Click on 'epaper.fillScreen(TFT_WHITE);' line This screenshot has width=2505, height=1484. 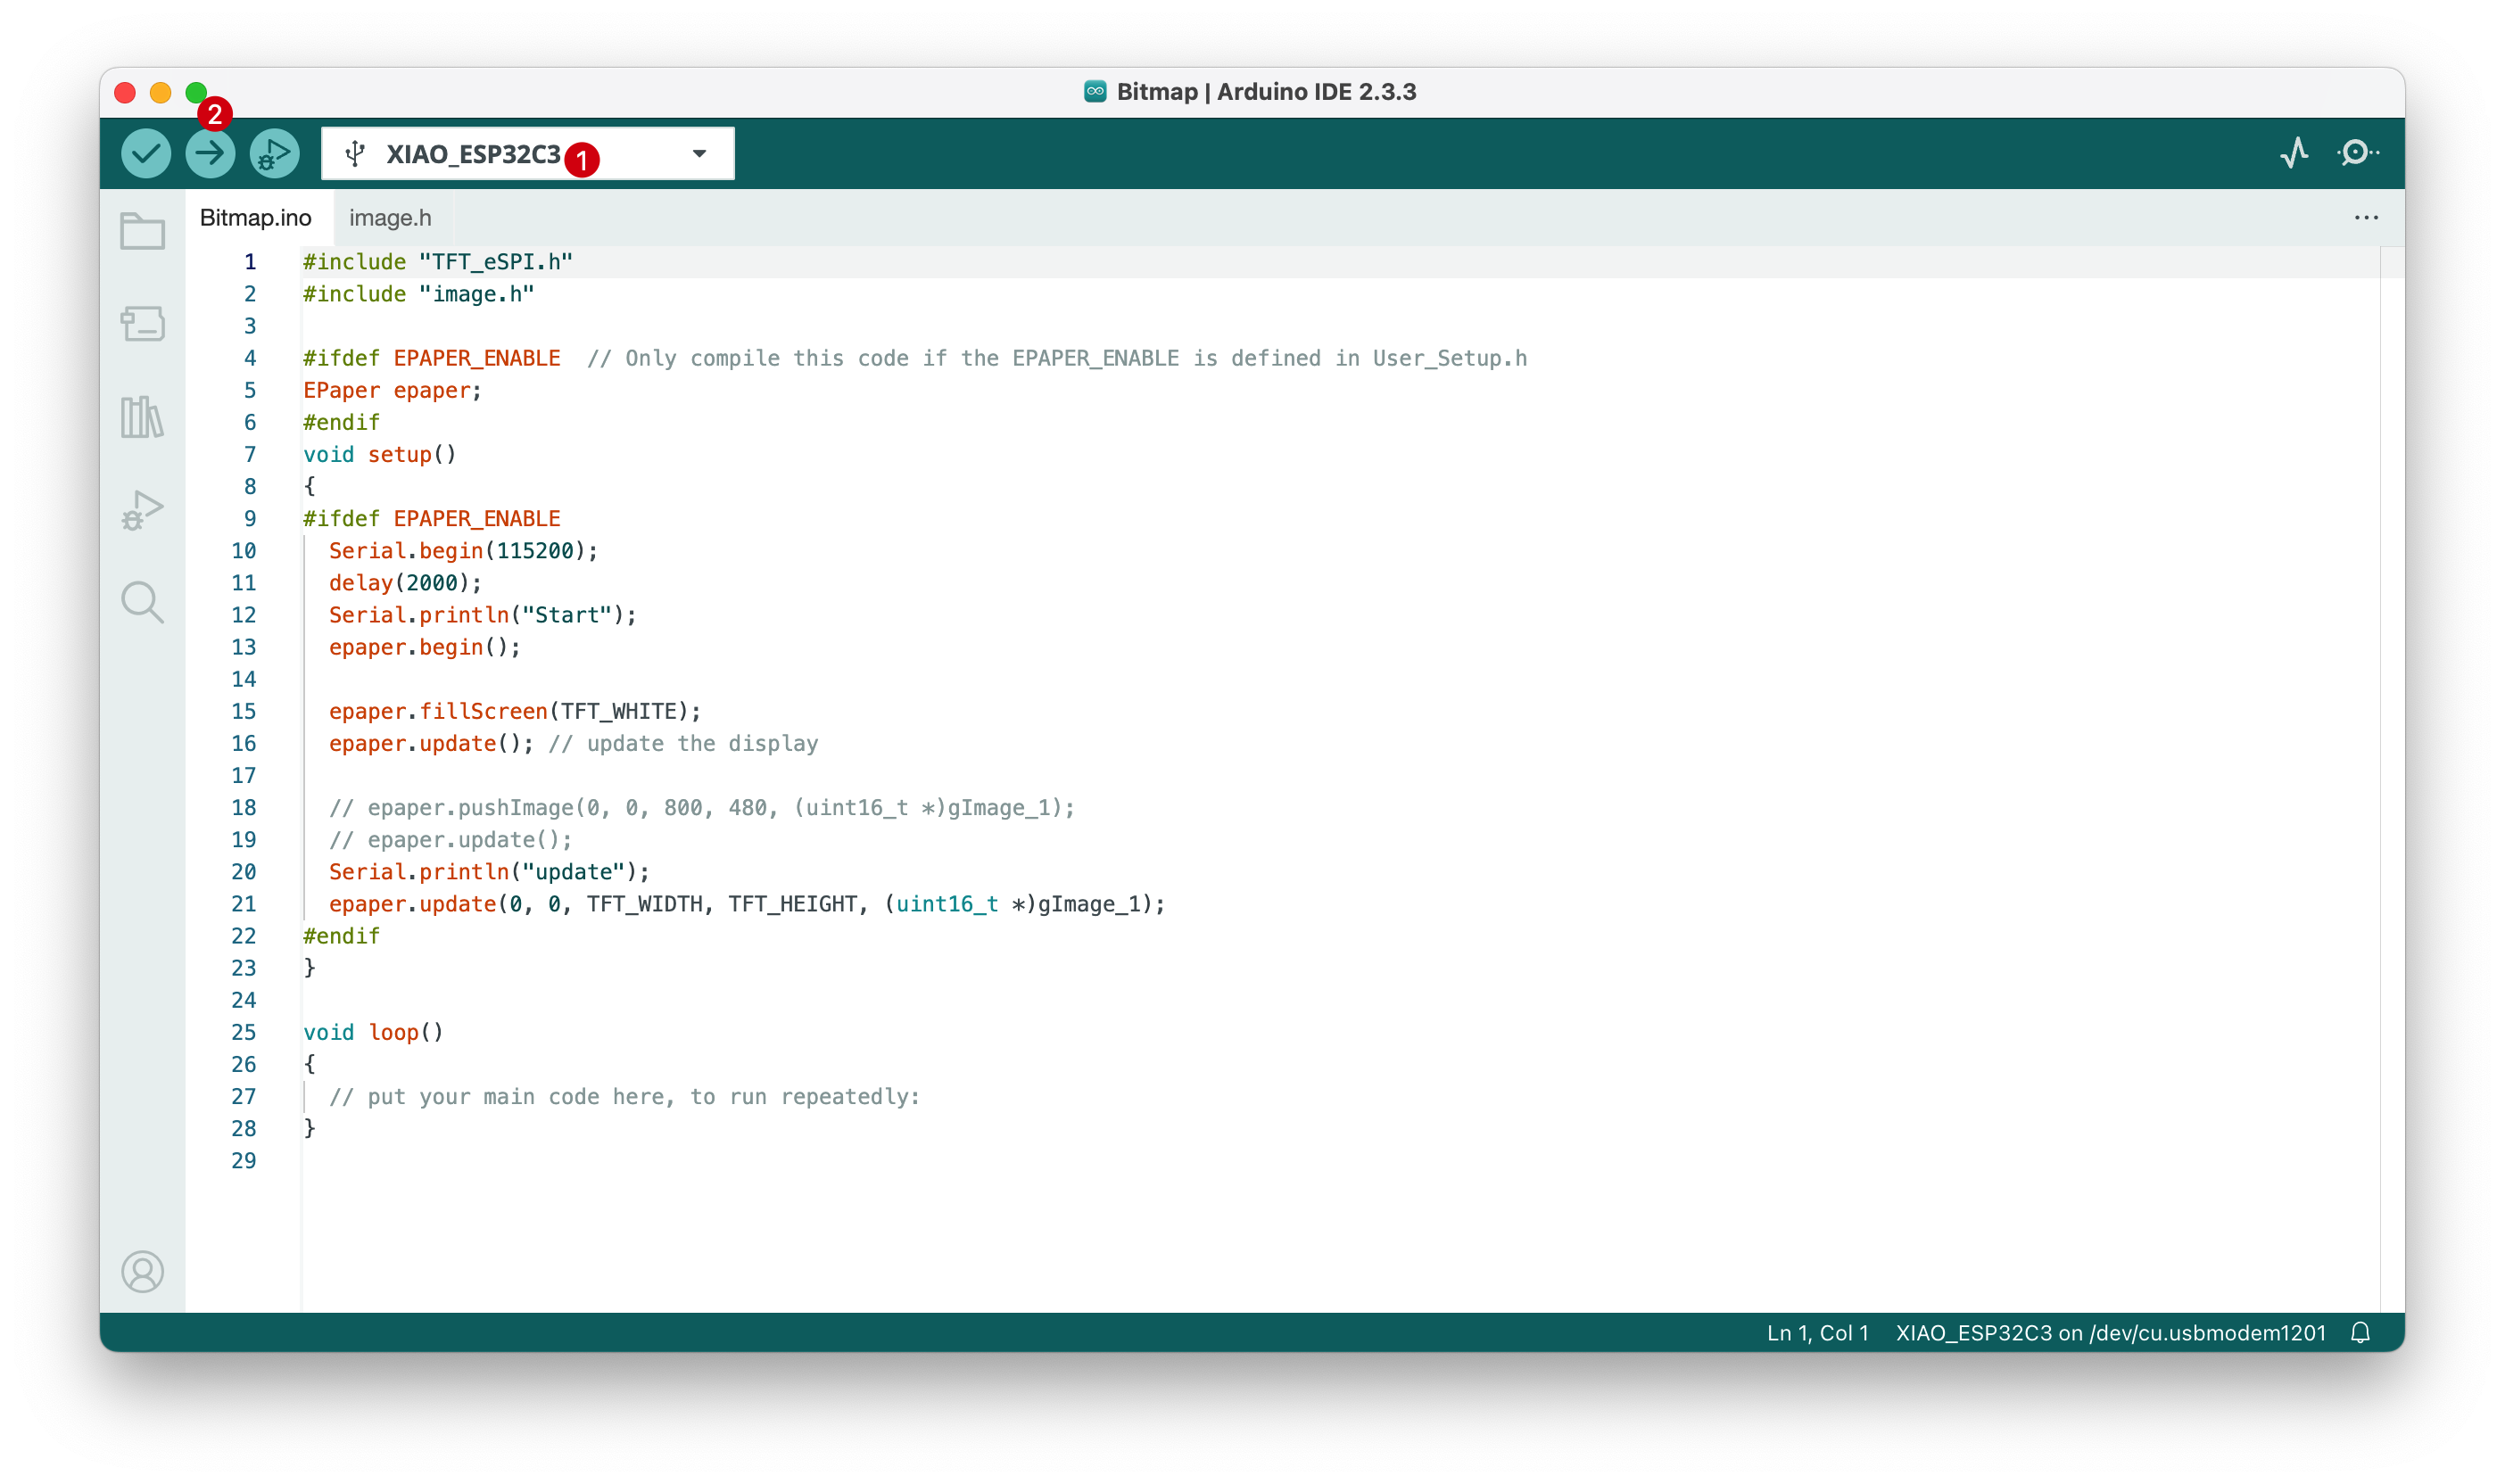point(515,712)
